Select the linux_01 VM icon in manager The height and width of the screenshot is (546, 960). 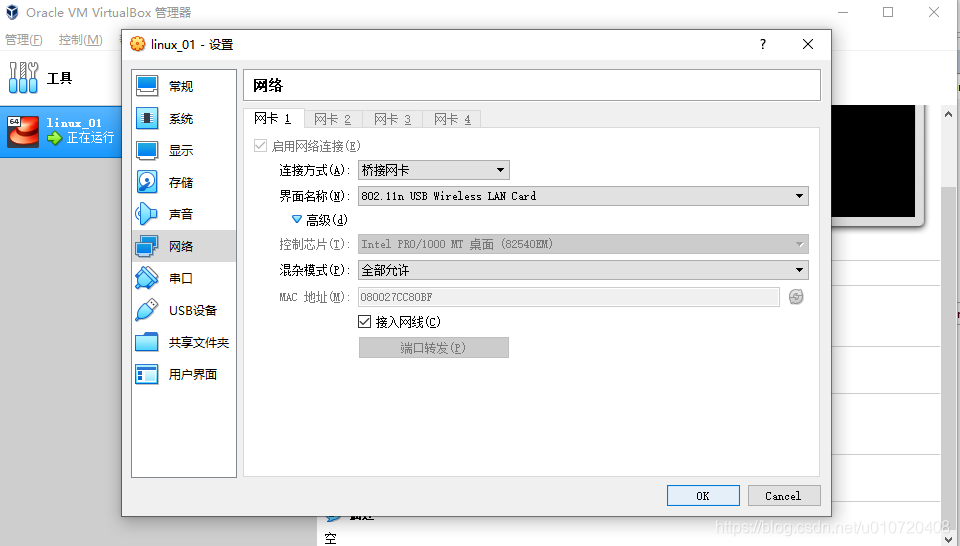tap(23, 131)
